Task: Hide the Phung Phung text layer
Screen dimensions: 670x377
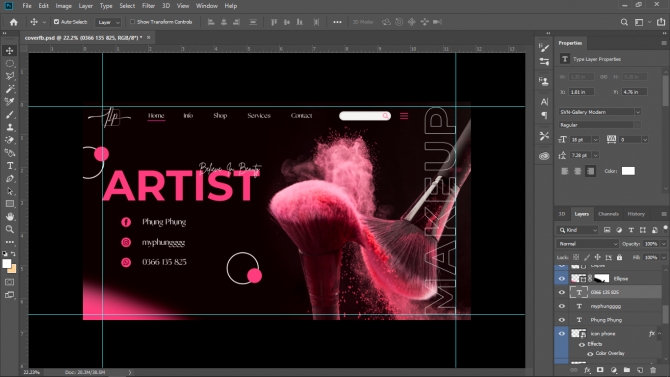Action: click(x=561, y=320)
